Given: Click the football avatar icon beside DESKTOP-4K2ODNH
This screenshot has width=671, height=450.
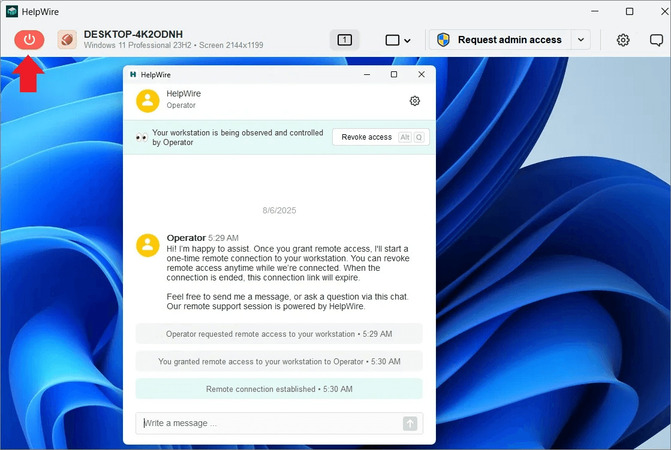Looking at the screenshot, I should point(67,40).
